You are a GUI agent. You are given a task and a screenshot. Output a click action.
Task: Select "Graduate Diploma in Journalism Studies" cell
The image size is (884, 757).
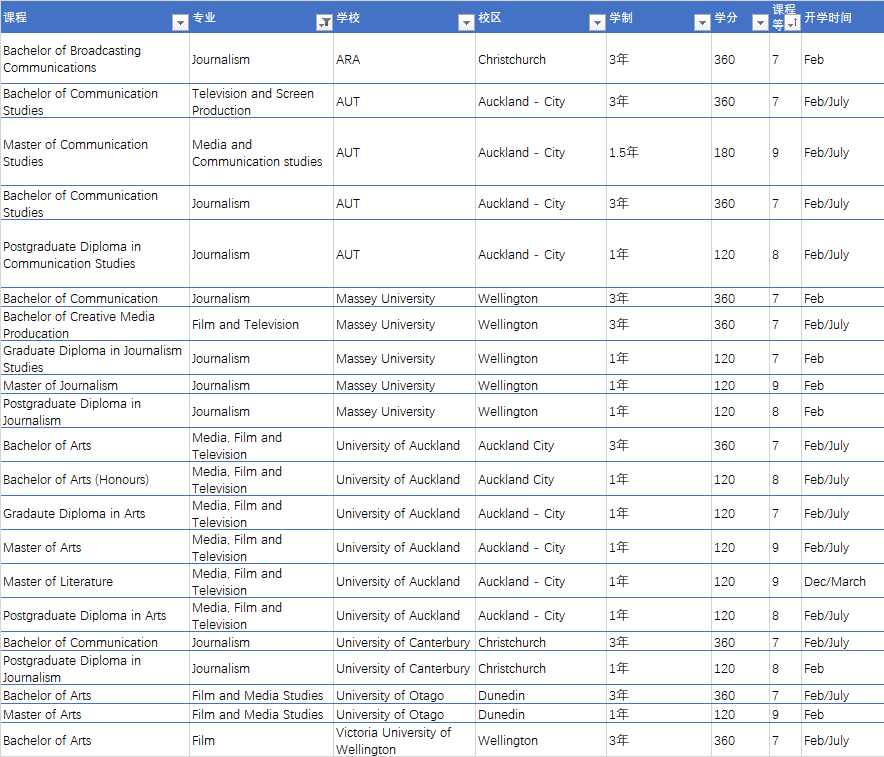point(95,358)
